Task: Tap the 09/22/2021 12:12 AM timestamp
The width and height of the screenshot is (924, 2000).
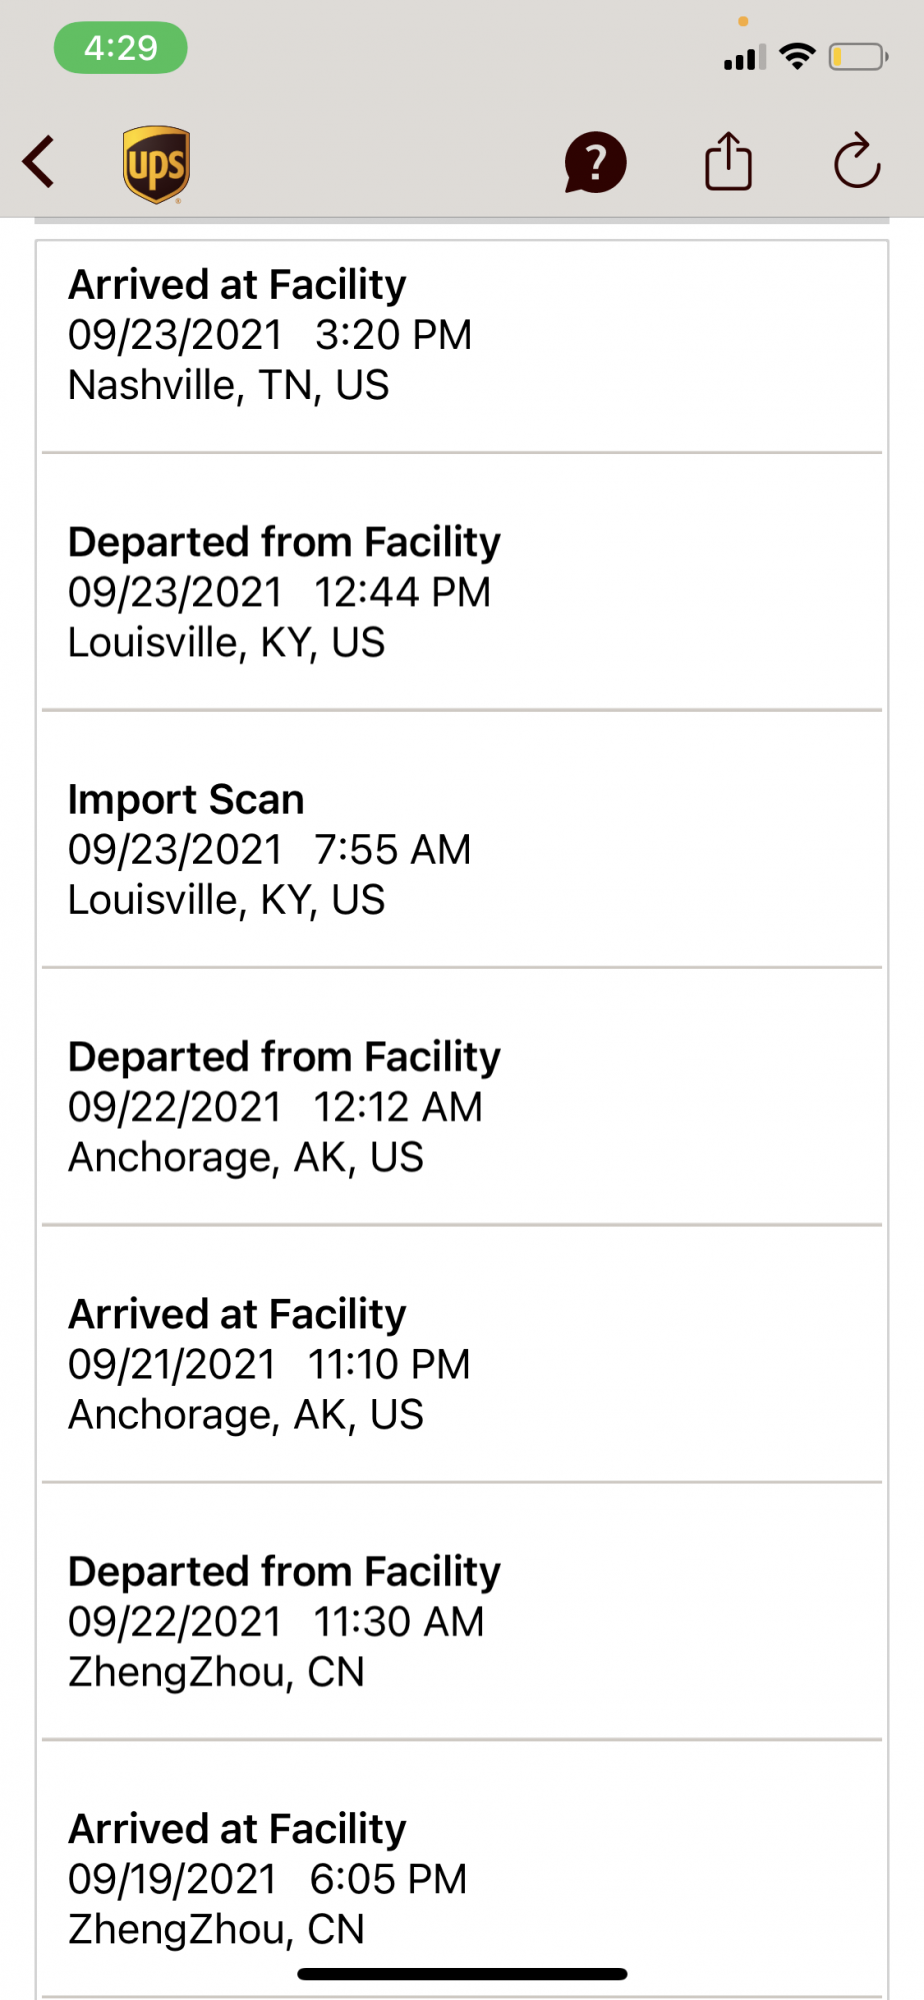Action: coord(275,1107)
